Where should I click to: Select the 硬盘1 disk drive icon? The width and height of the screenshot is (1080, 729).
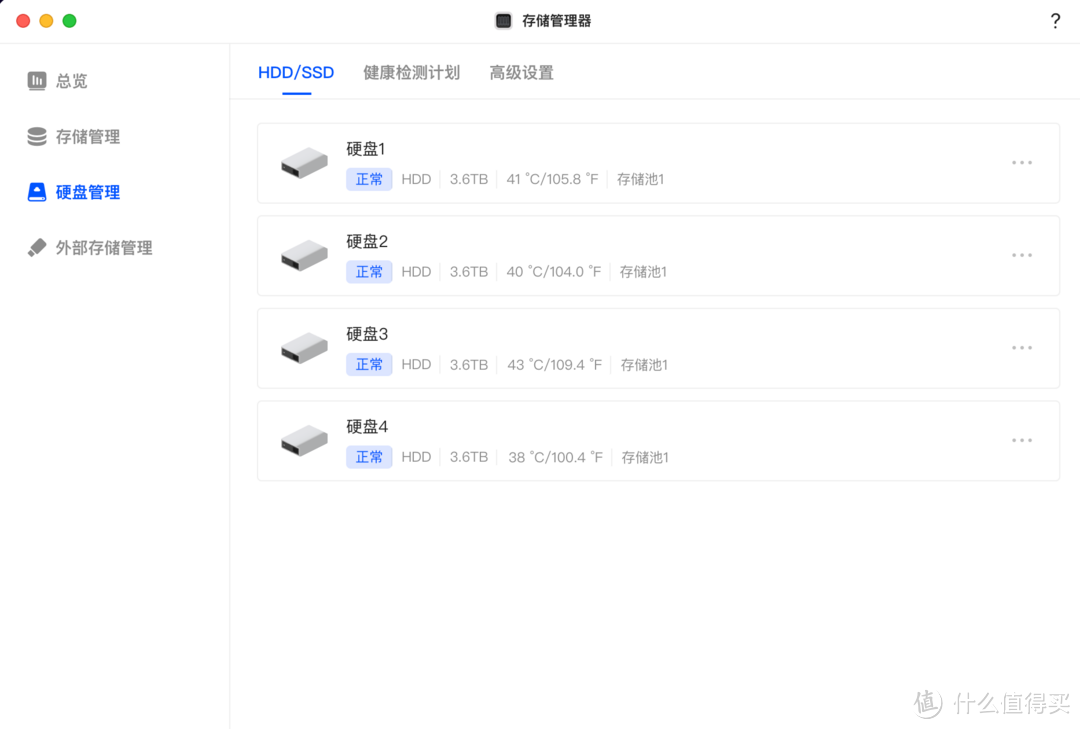303,162
